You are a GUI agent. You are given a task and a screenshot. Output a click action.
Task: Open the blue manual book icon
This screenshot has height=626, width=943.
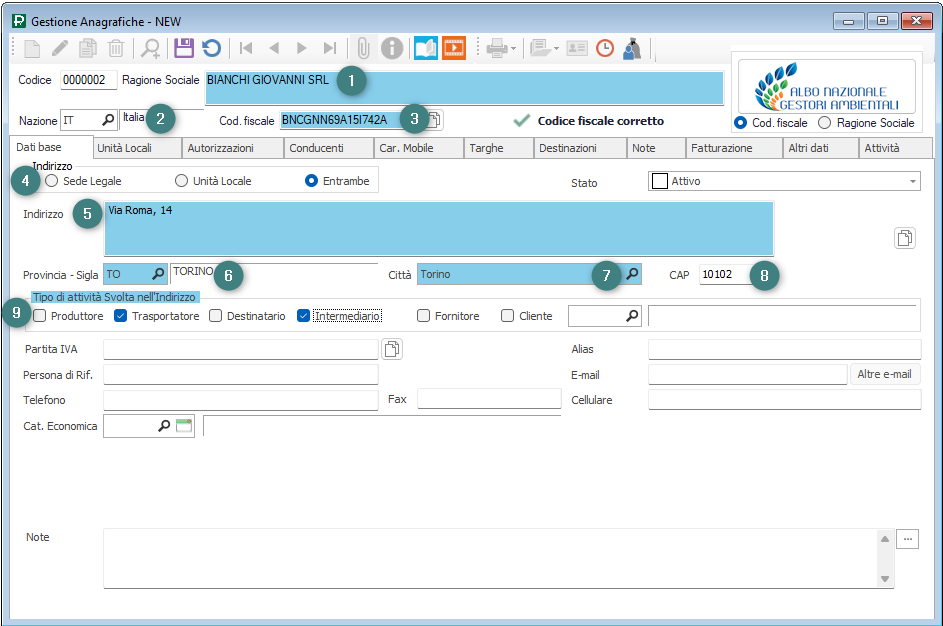(x=426, y=48)
